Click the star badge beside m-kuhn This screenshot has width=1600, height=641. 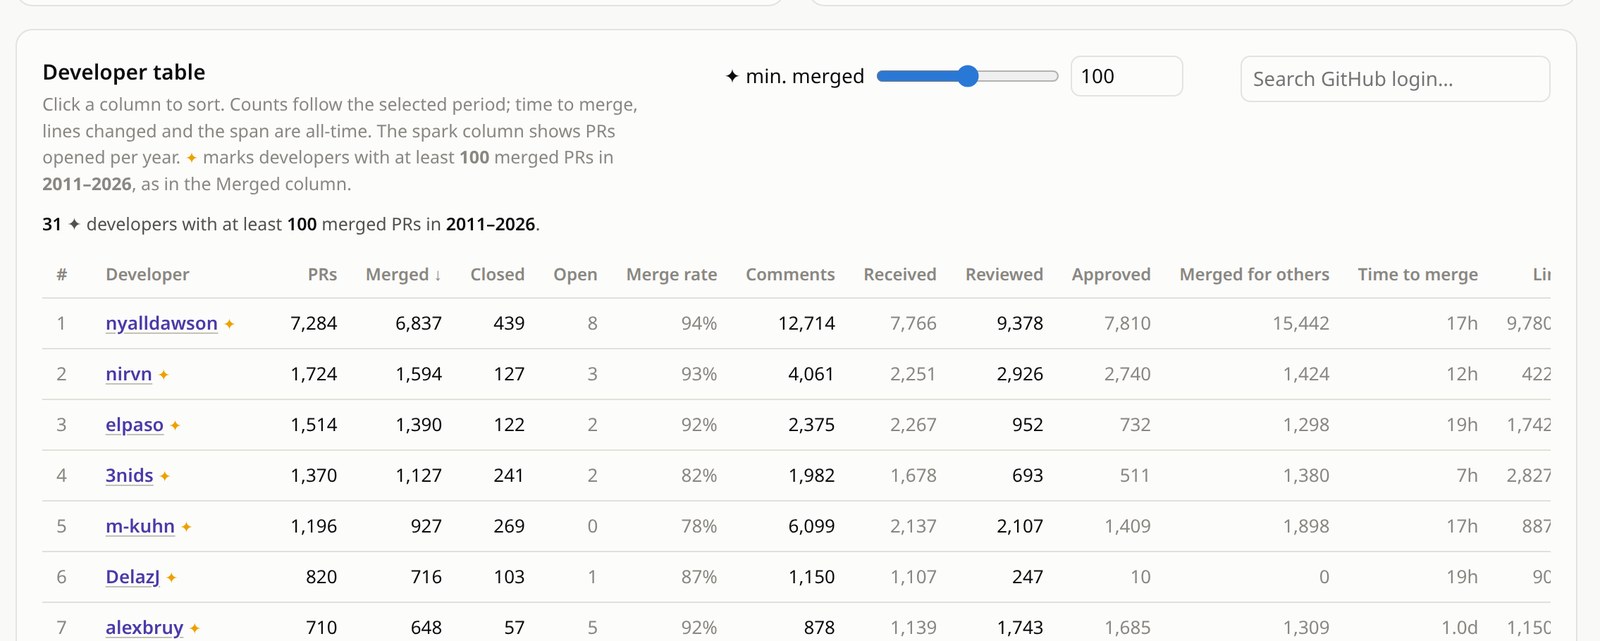pyautogui.click(x=186, y=527)
